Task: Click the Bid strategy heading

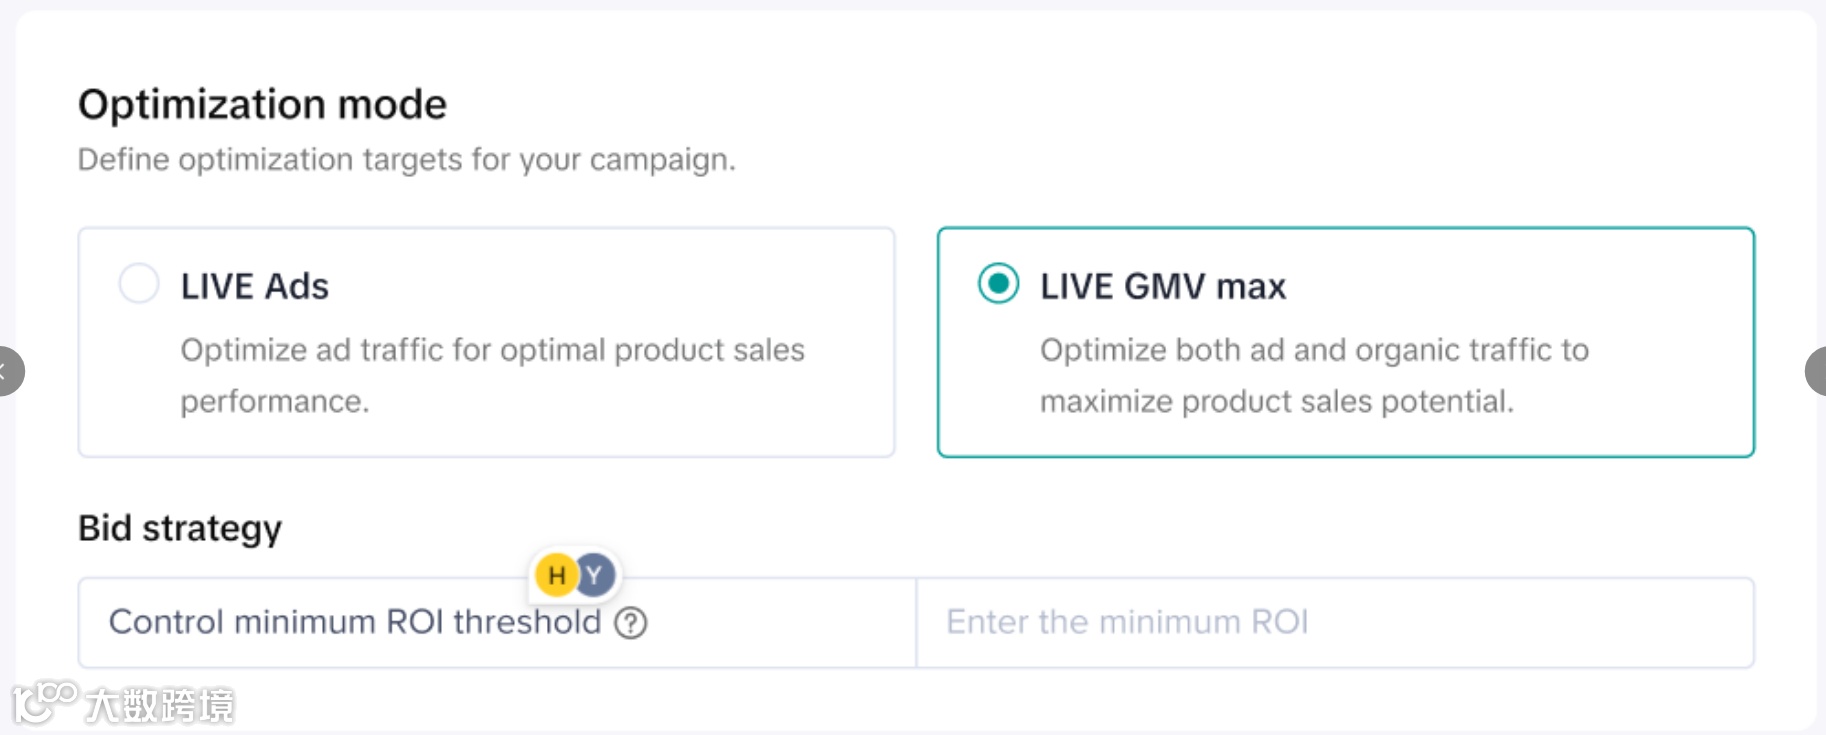Action: [180, 528]
